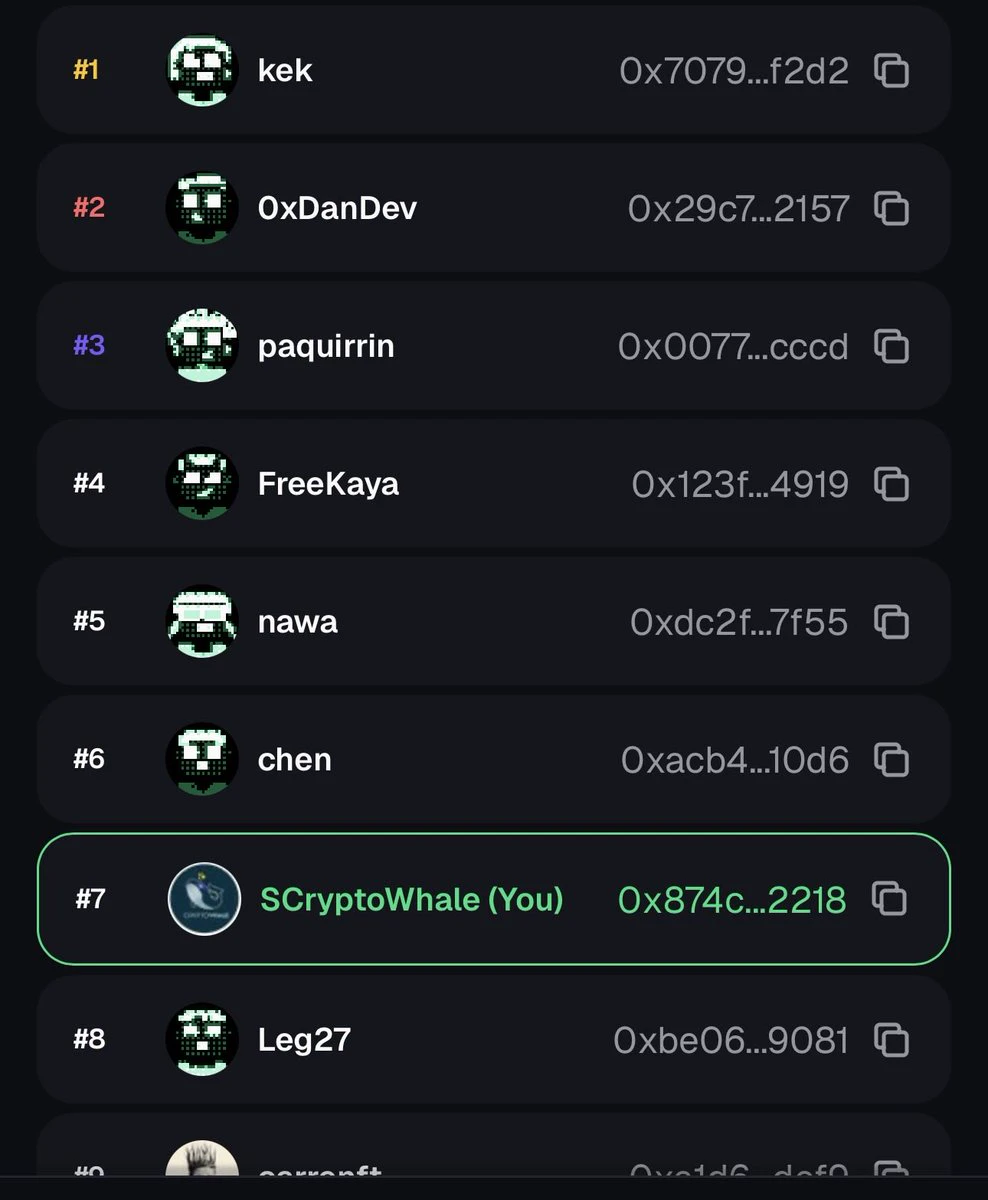
Task: Open the username paquirrin
Action: pyautogui.click(x=326, y=346)
